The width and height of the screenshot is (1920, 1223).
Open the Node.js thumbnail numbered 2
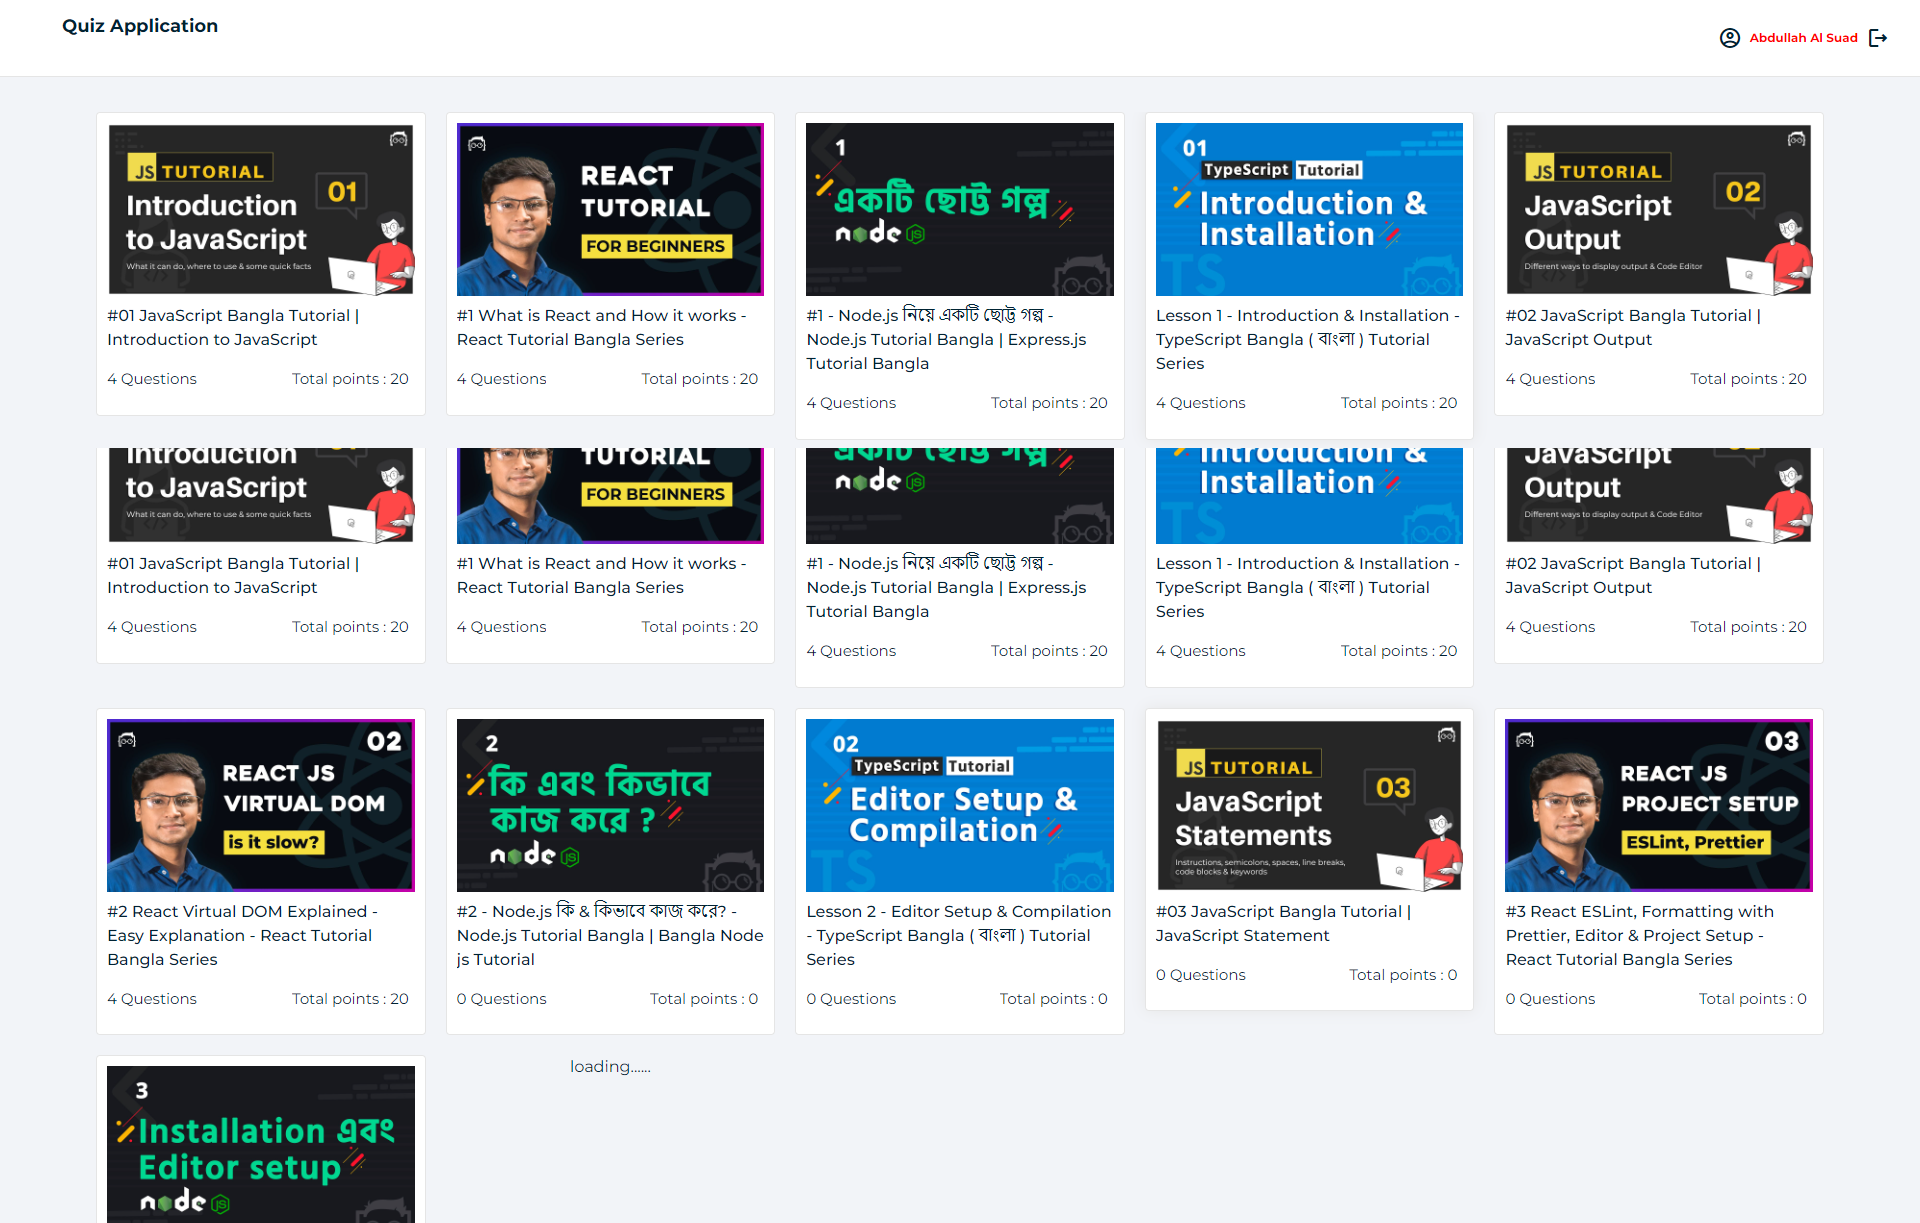click(610, 805)
